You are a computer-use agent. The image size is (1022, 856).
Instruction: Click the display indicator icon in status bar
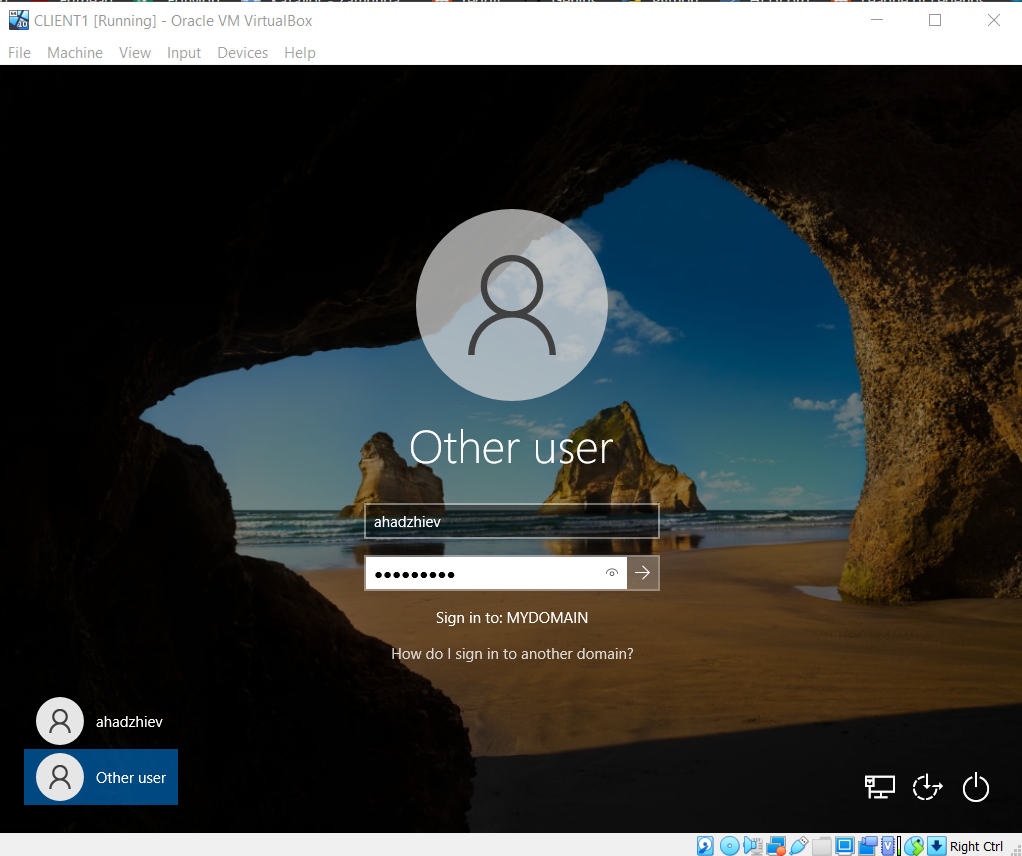click(845, 846)
